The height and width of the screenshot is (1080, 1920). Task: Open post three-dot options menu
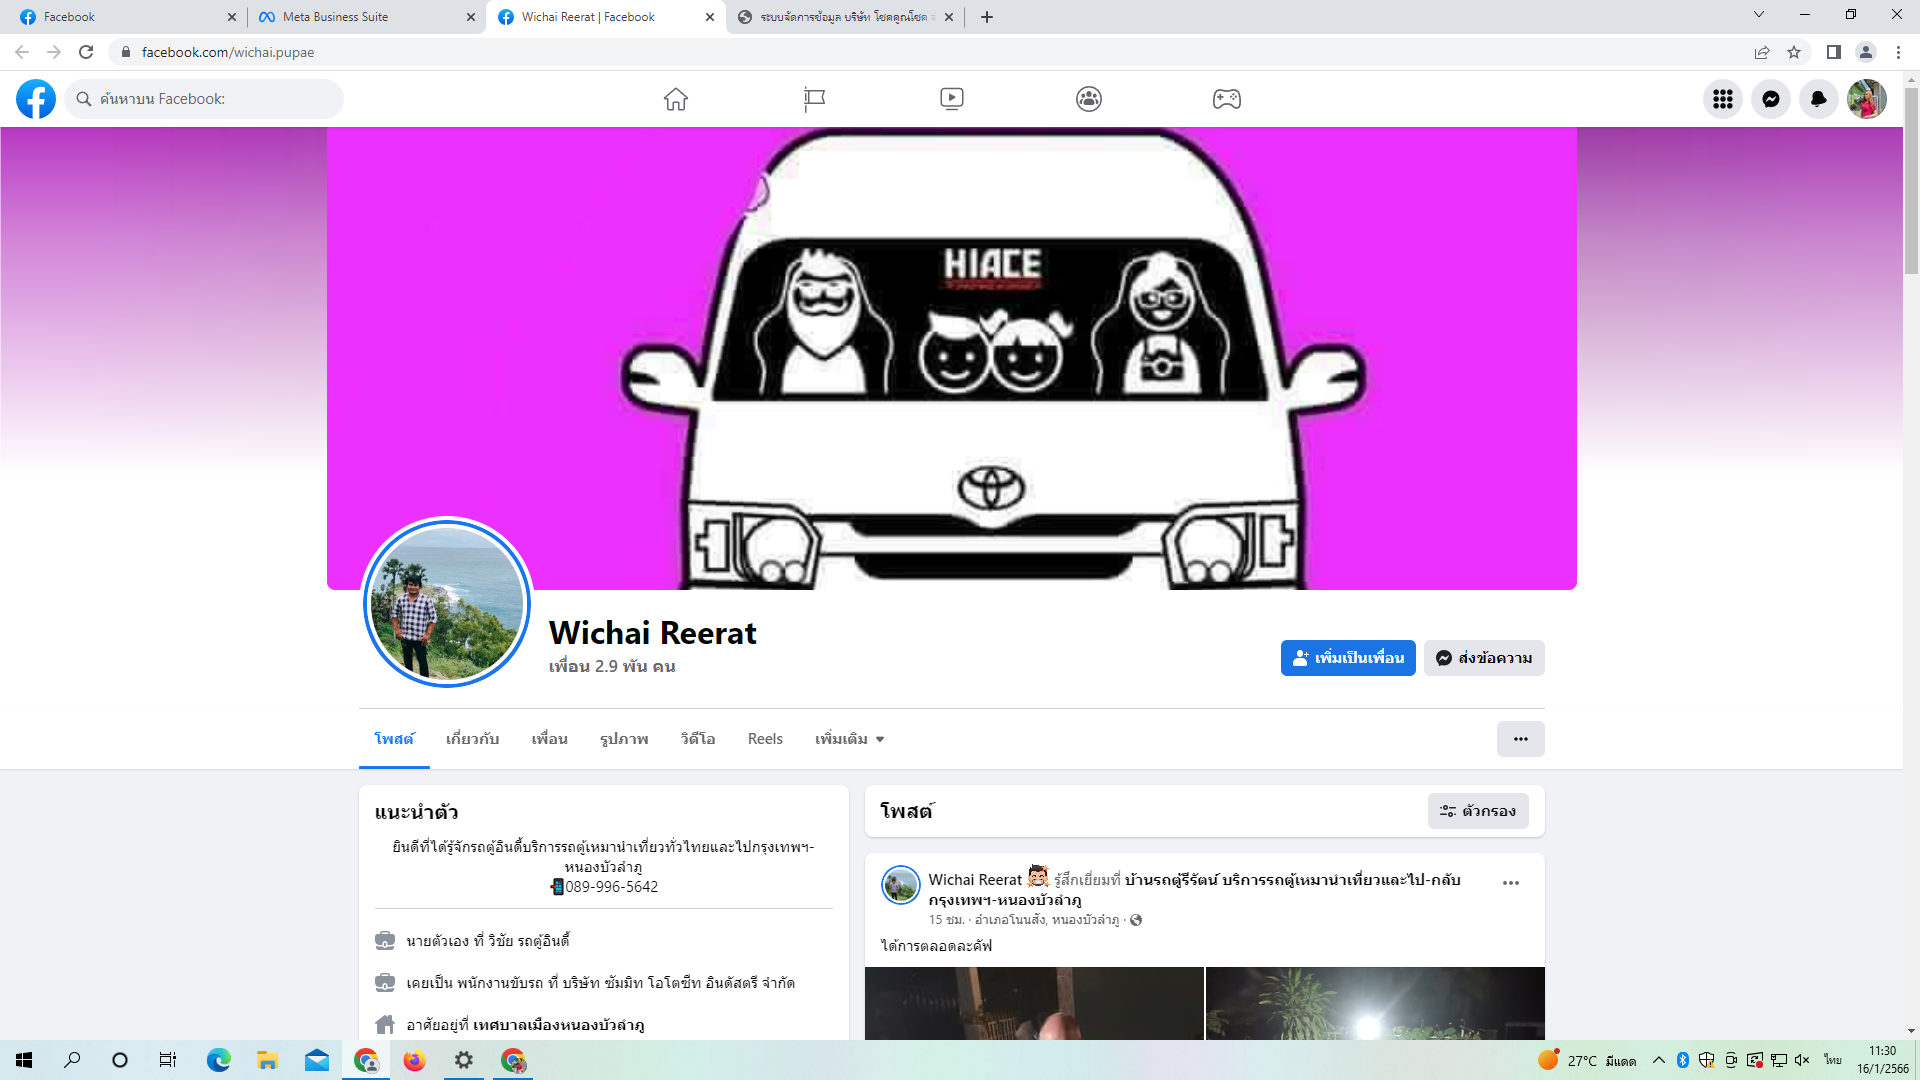[x=1511, y=883]
